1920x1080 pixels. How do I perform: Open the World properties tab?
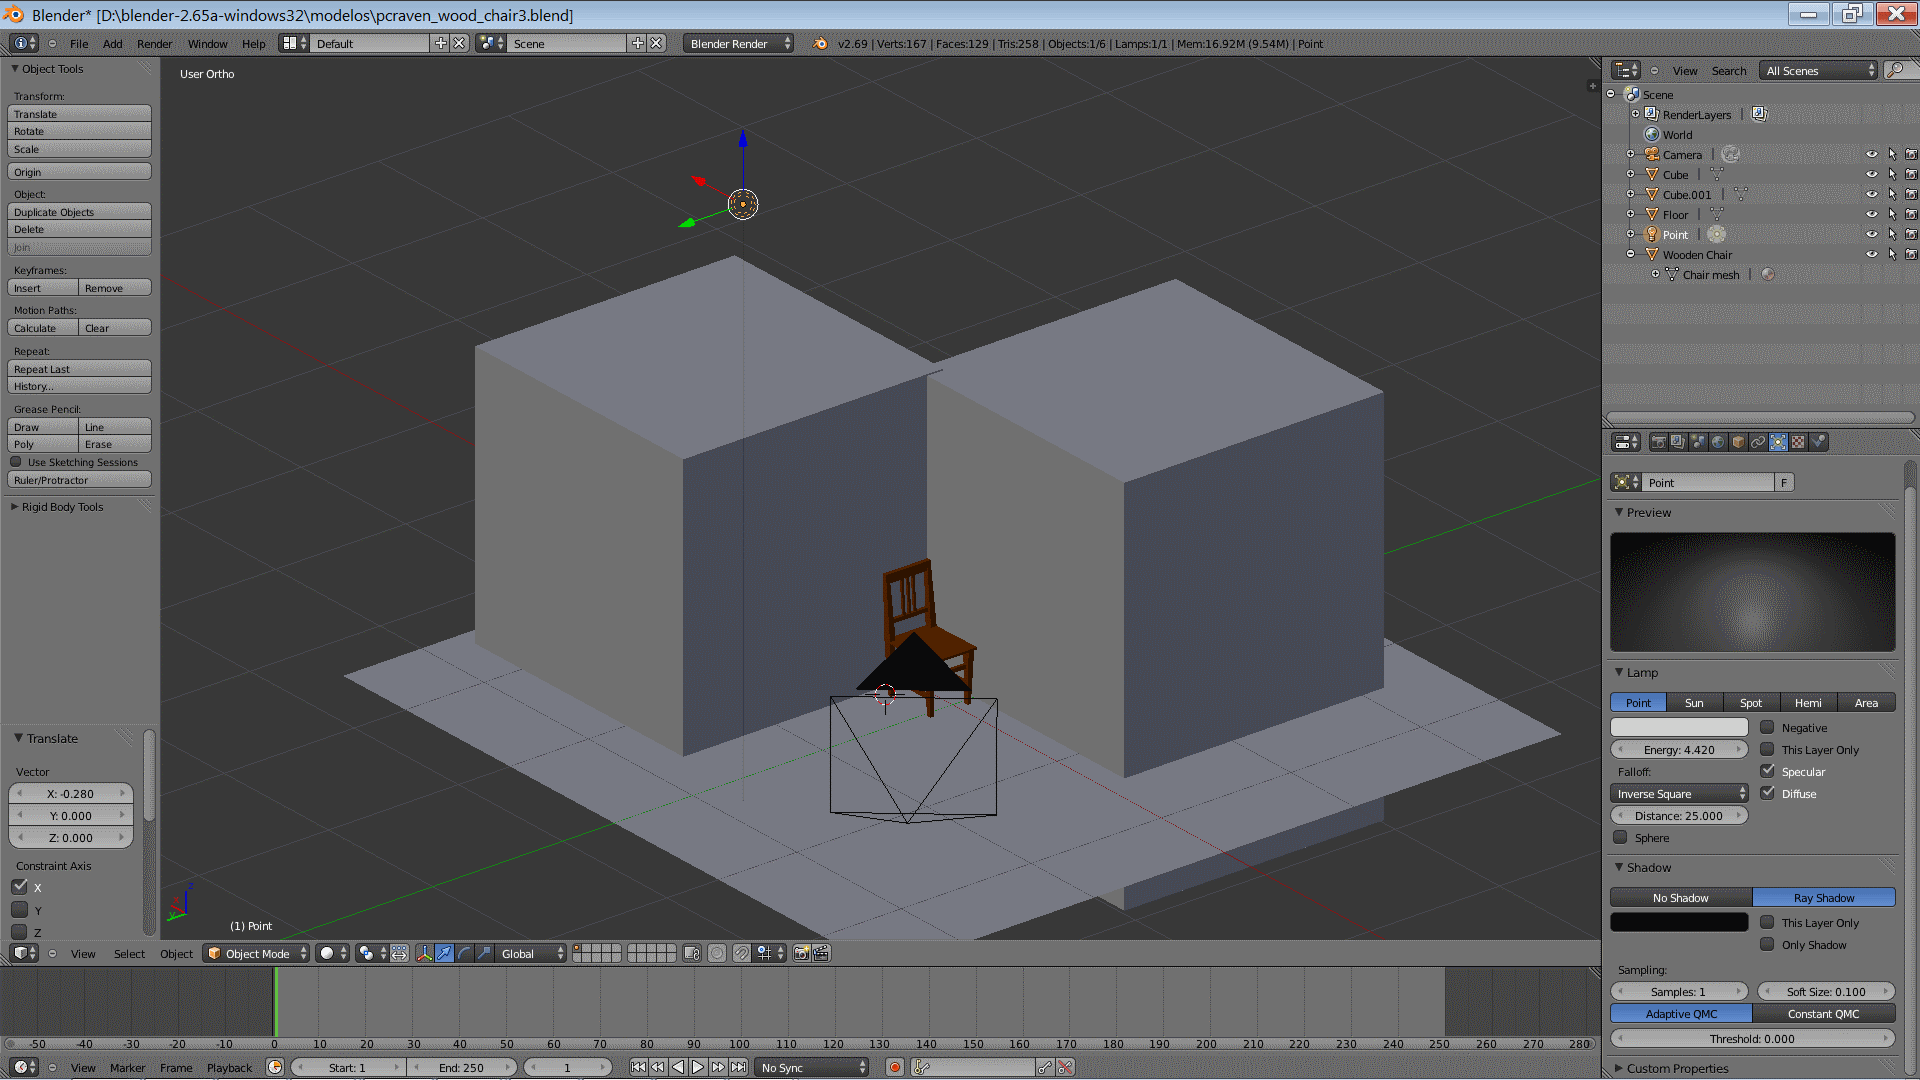point(1718,442)
